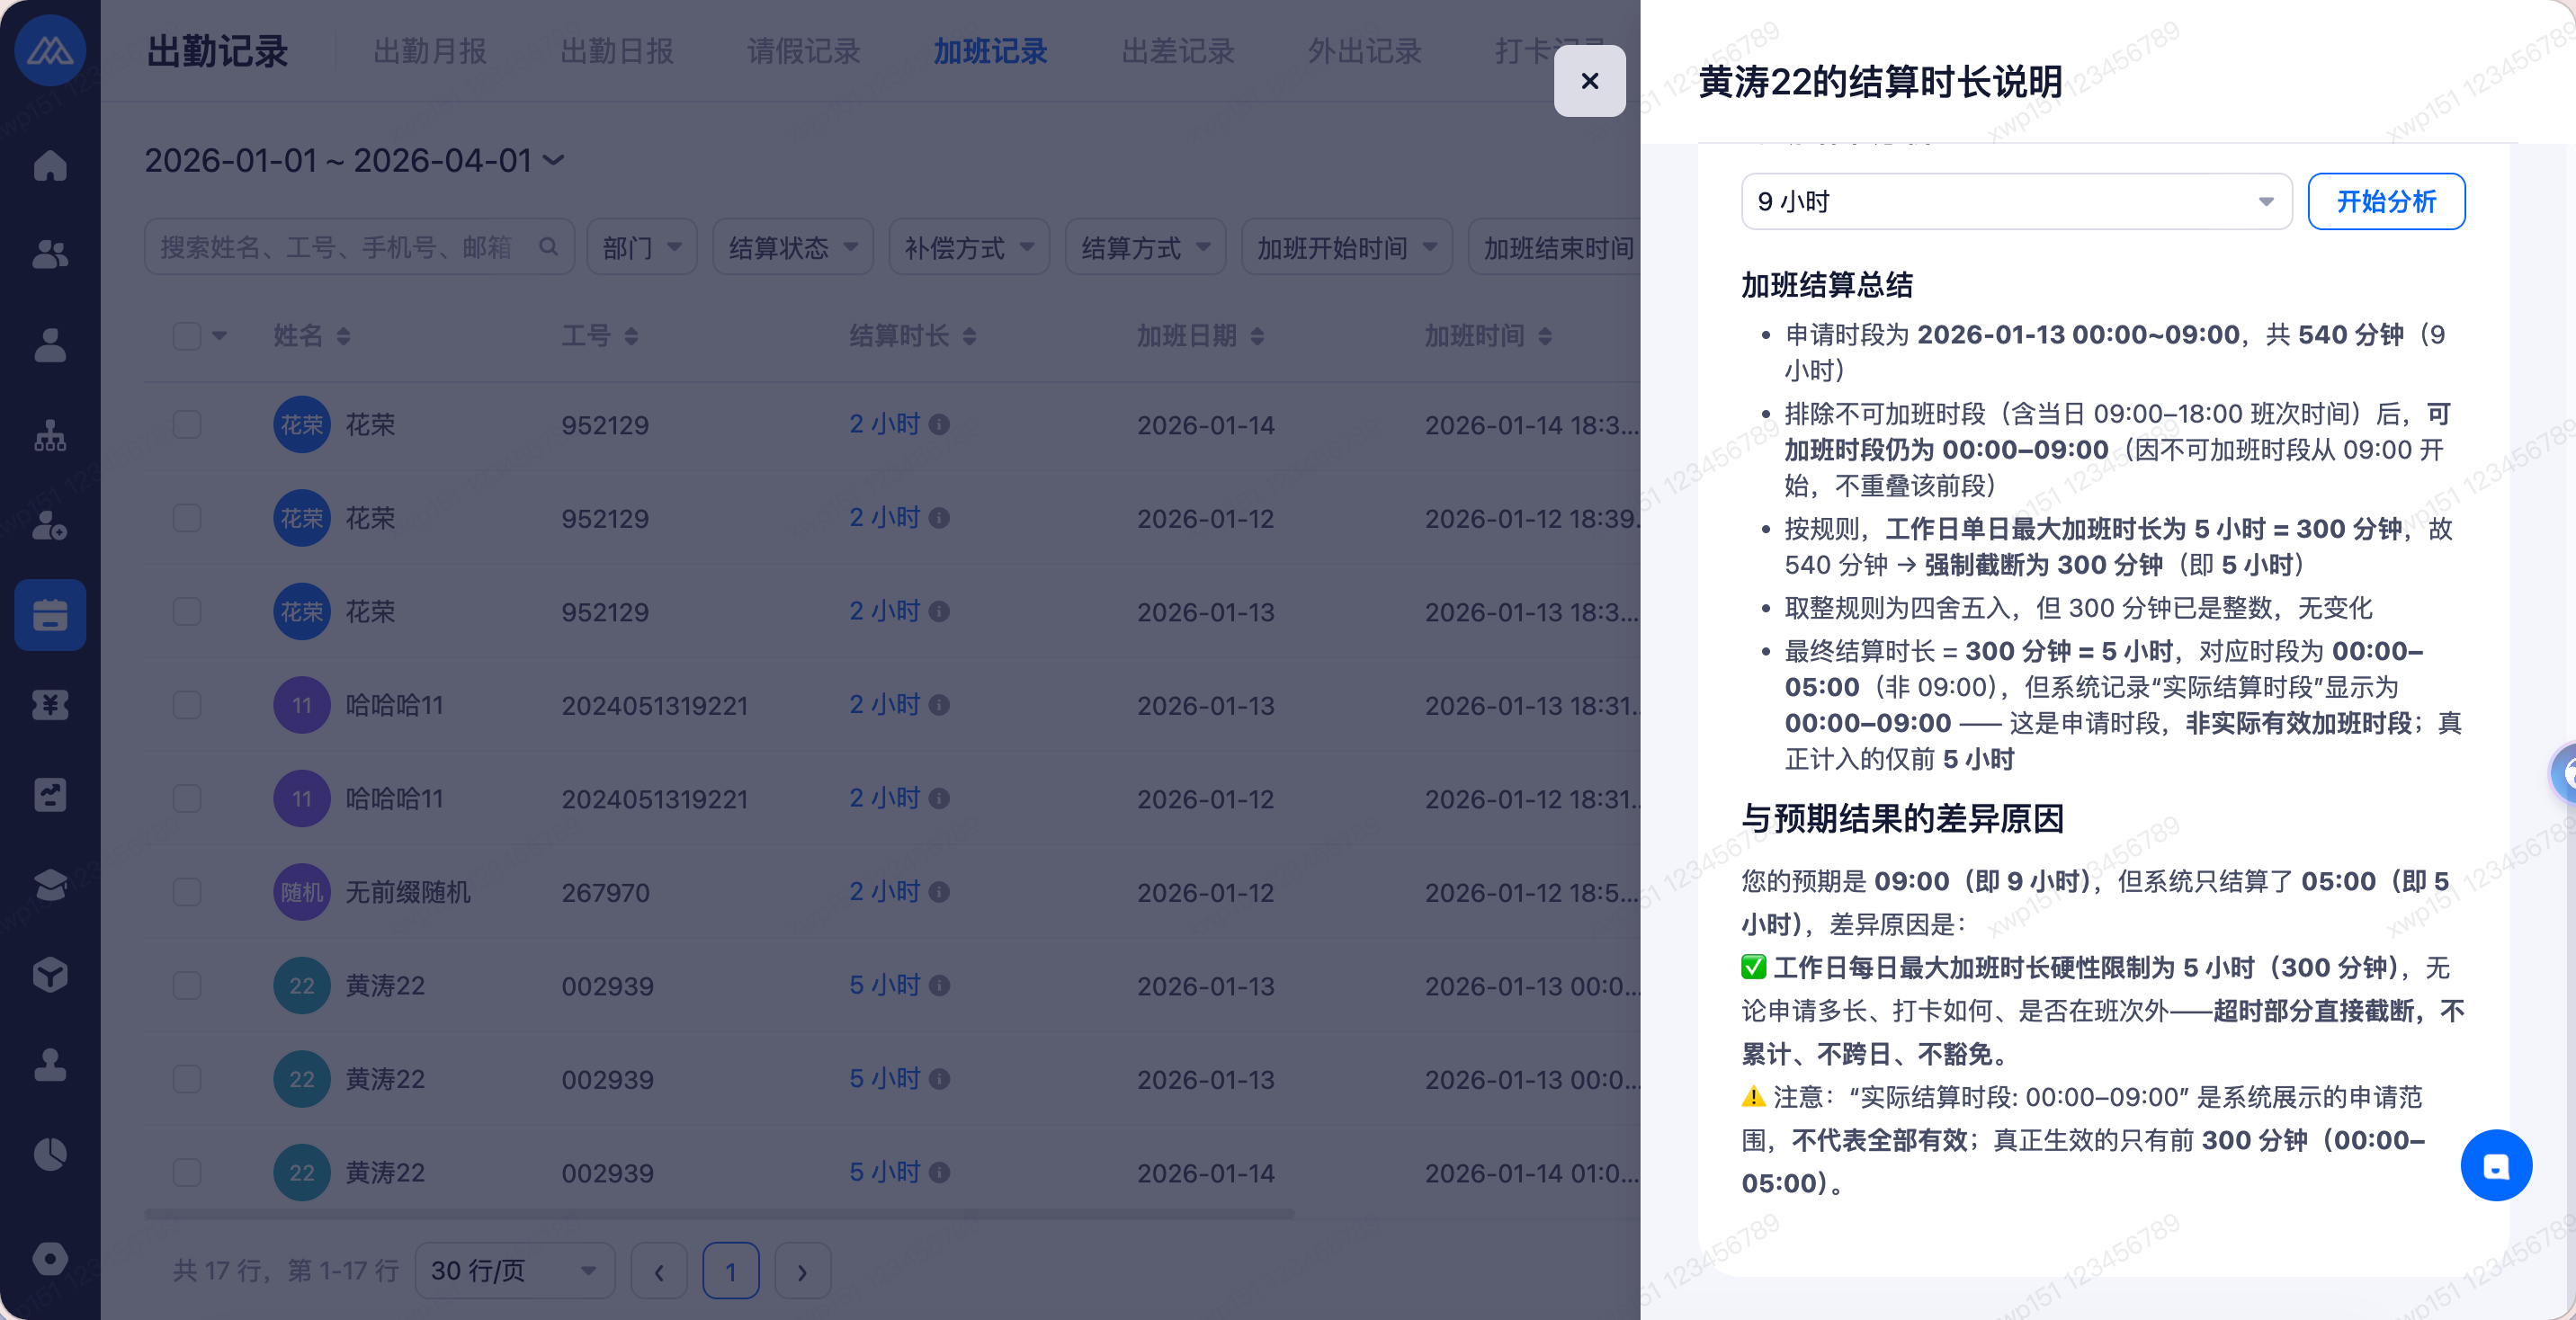The width and height of the screenshot is (2576, 1320).
Task: Toggle the select-all header checkbox
Action: pos(187,336)
